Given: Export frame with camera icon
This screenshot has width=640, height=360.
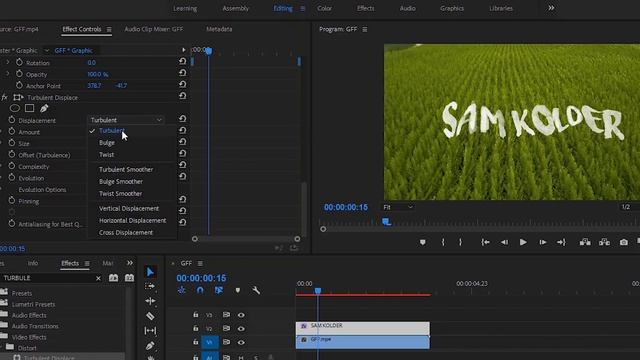Looking at the screenshot, I should point(624,242).
